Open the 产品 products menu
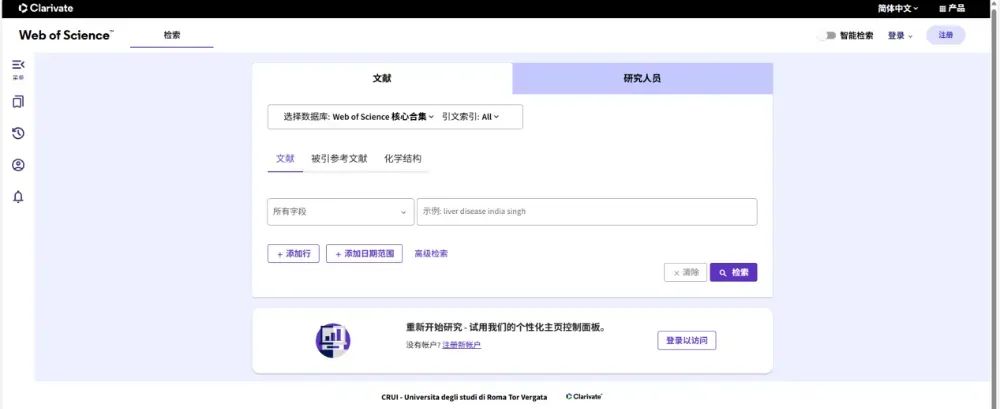The image size is (1000, 409). point(952,8)
